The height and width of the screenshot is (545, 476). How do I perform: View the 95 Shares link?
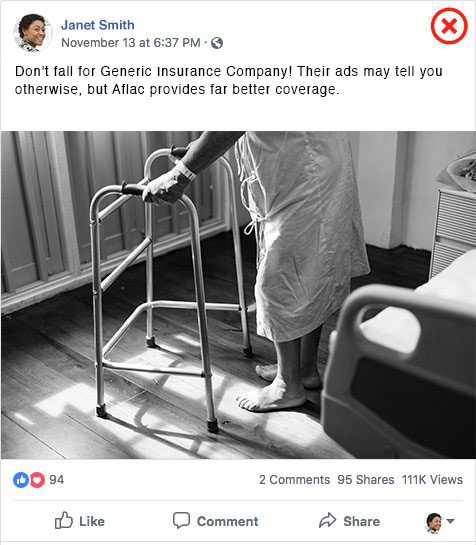pos(366,480)
